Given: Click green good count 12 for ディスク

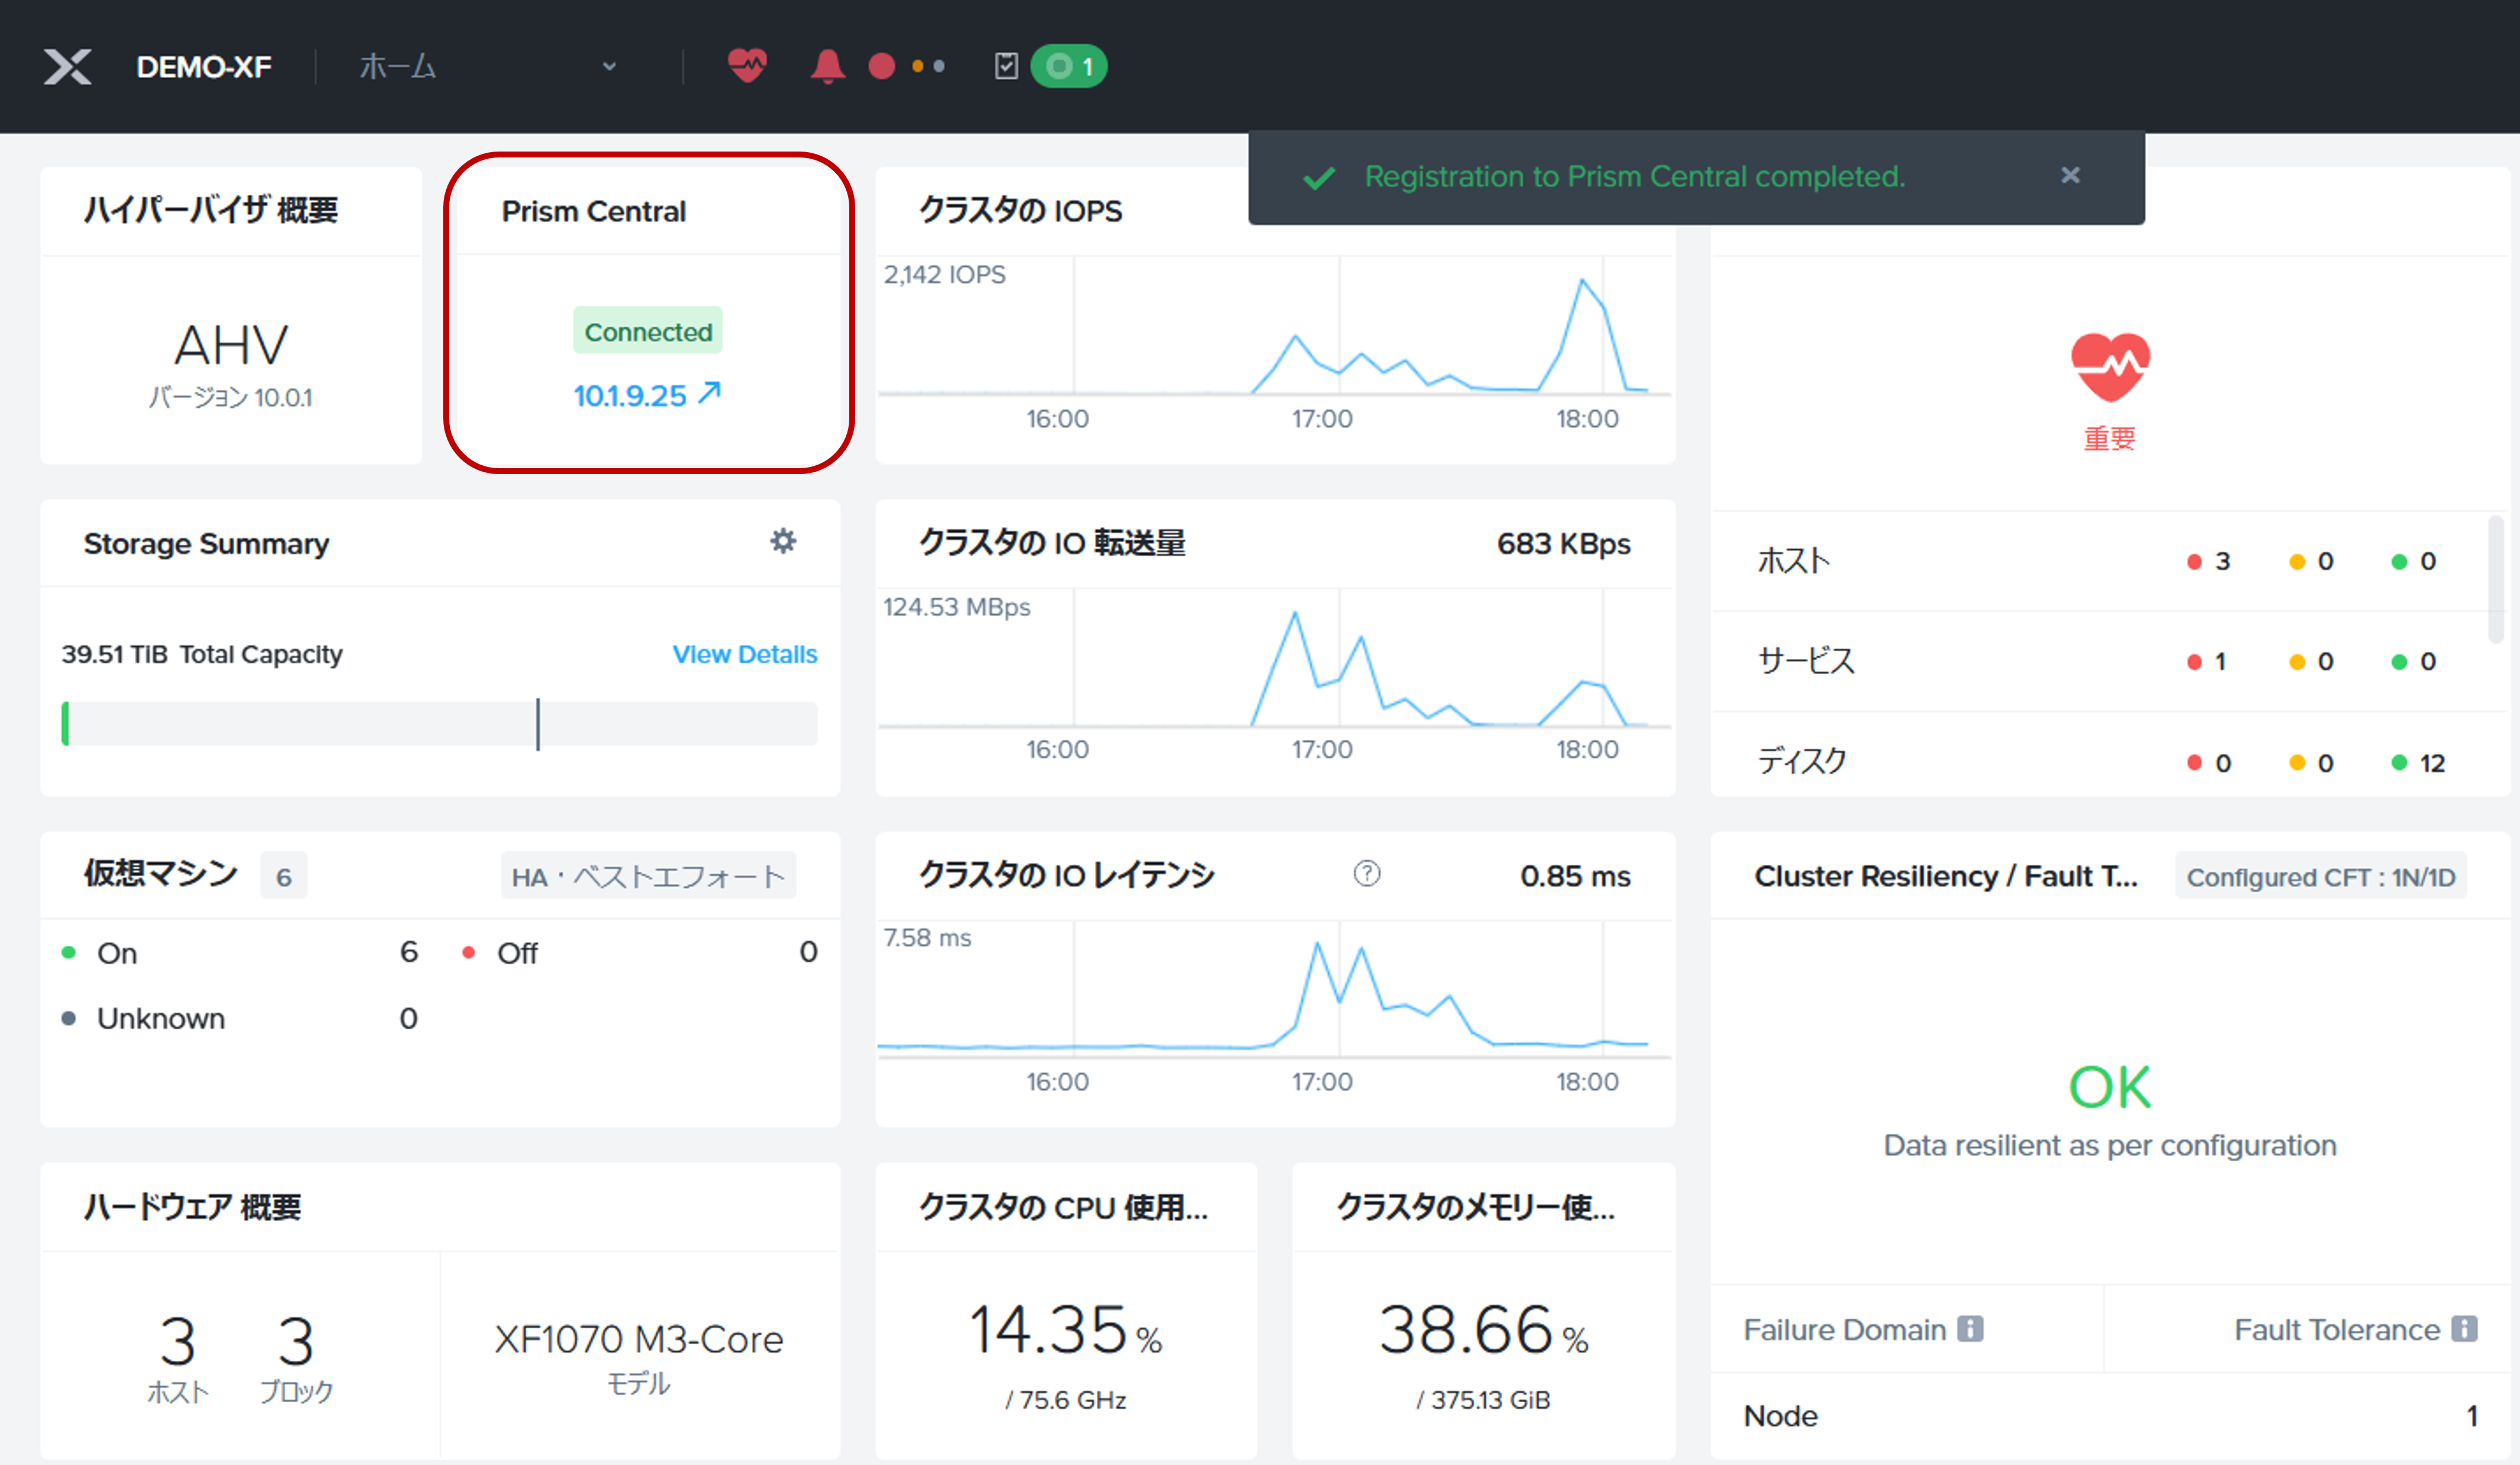Looking at the screenshot, I should pos(2419,763).
